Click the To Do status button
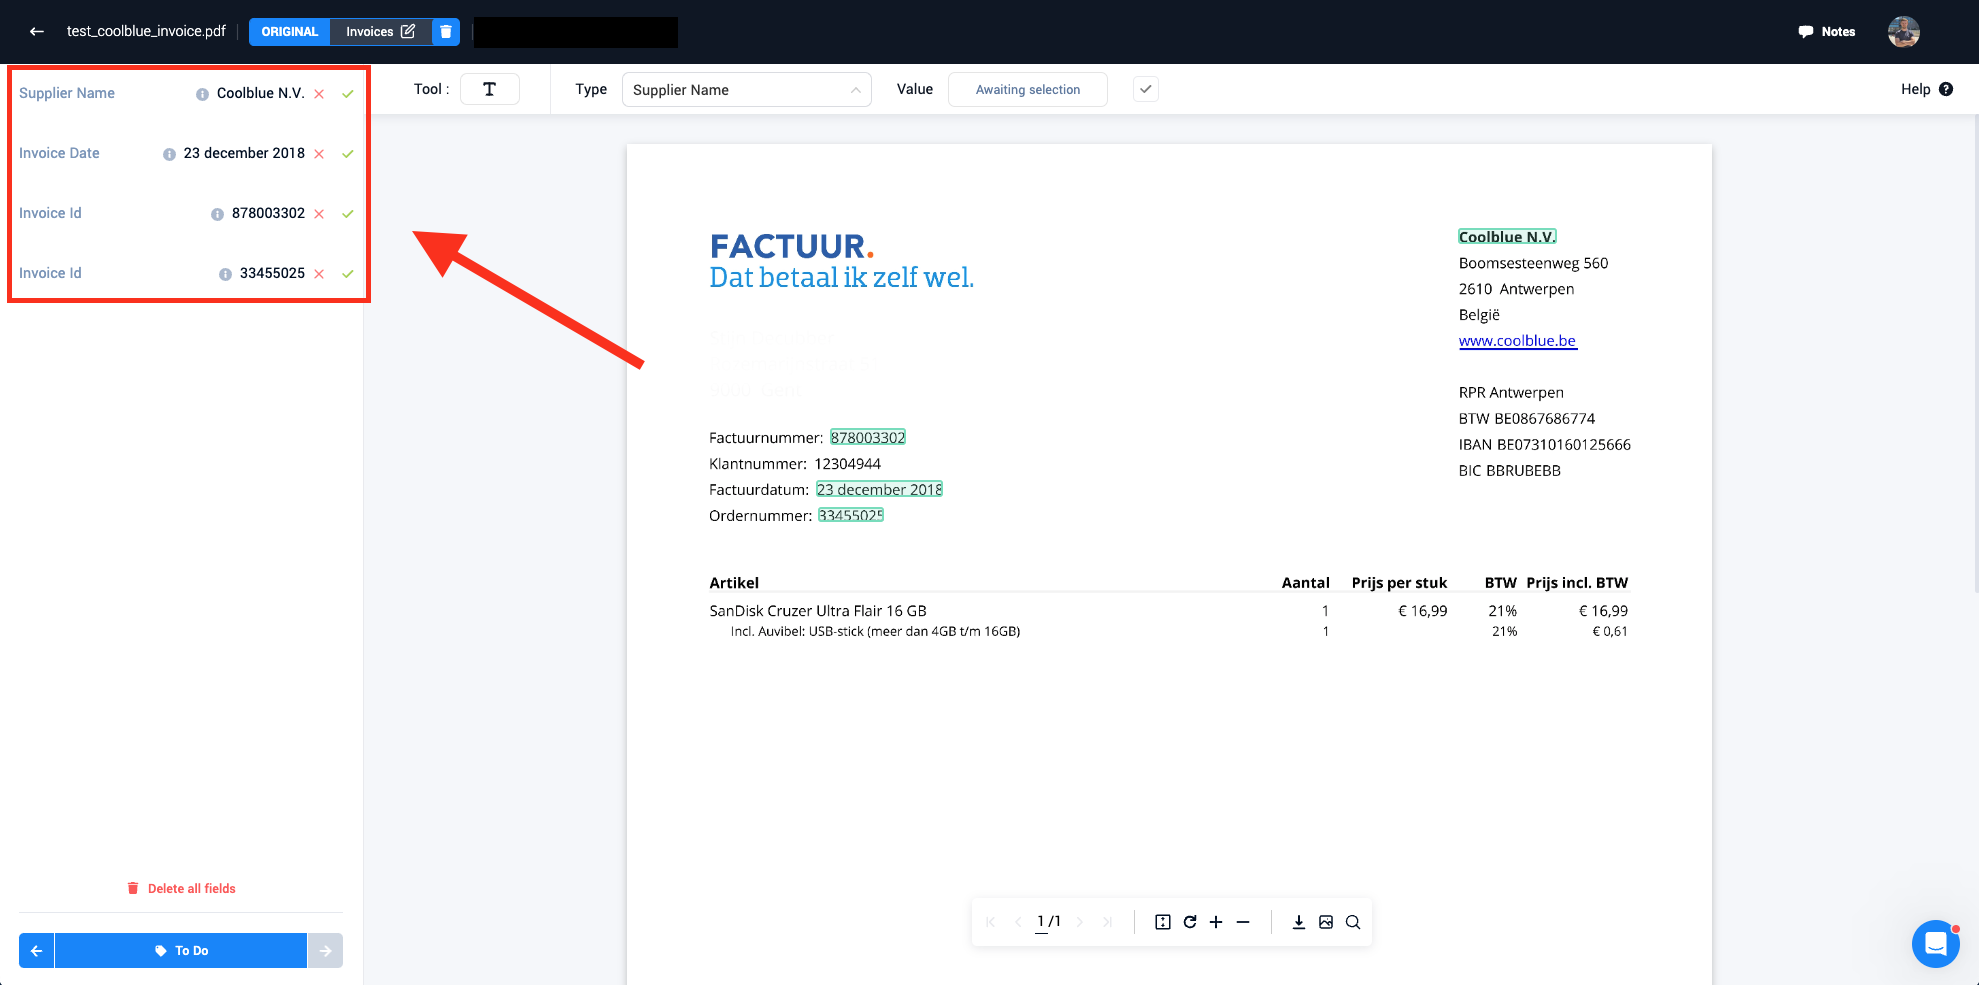This screenshot has width=1979, height=985. (x=181, y=950)
